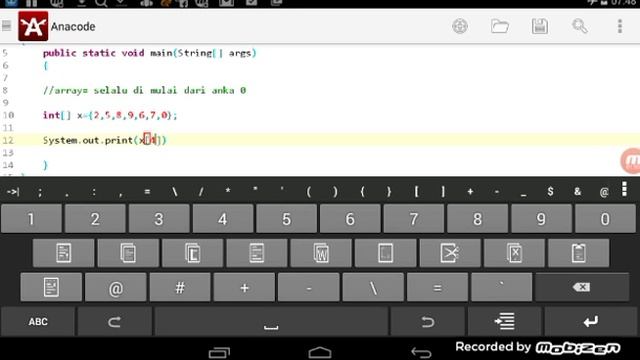640x360 pixels.
Task: Tap the page icon marked with an X
Action: [x=515, y=253]
